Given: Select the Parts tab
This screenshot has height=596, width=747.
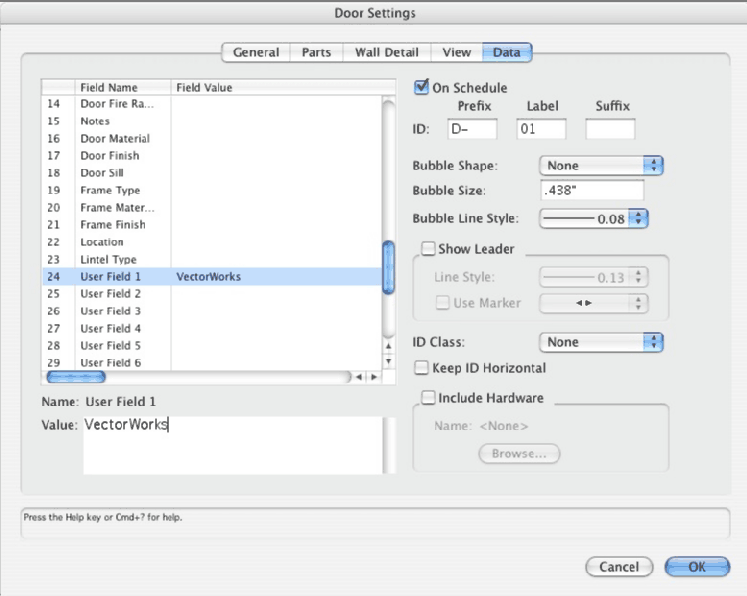Looking at the screenshot, I should pos(316,52).
